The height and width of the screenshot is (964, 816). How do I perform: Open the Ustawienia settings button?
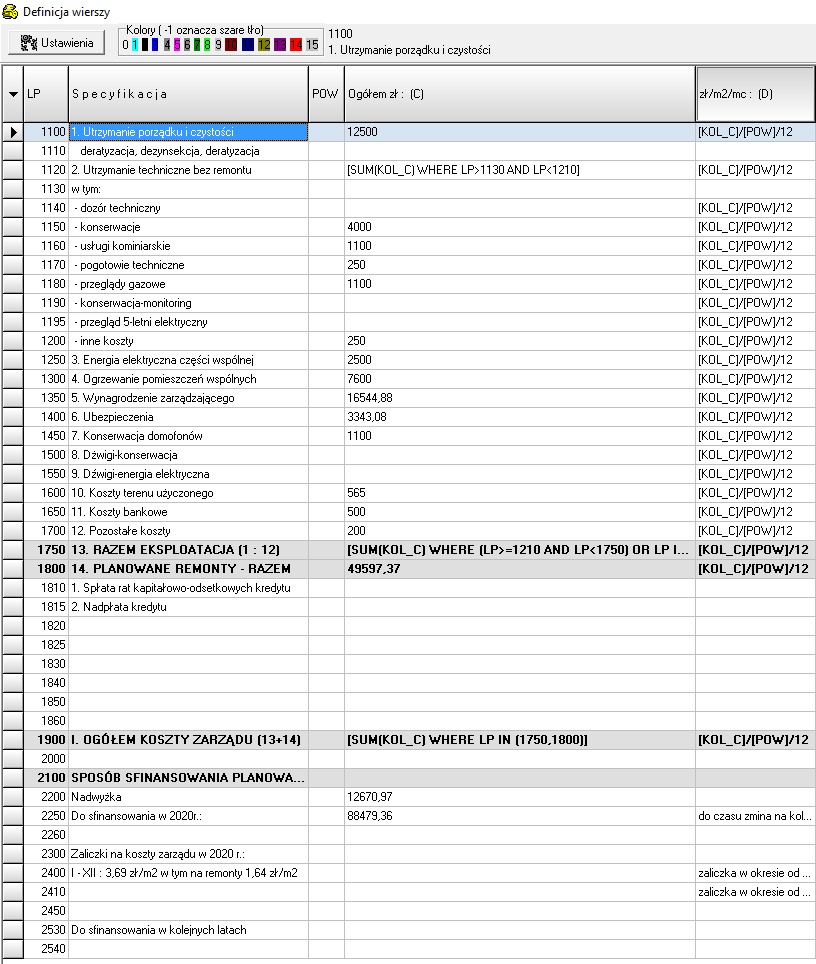coord(56,42)
